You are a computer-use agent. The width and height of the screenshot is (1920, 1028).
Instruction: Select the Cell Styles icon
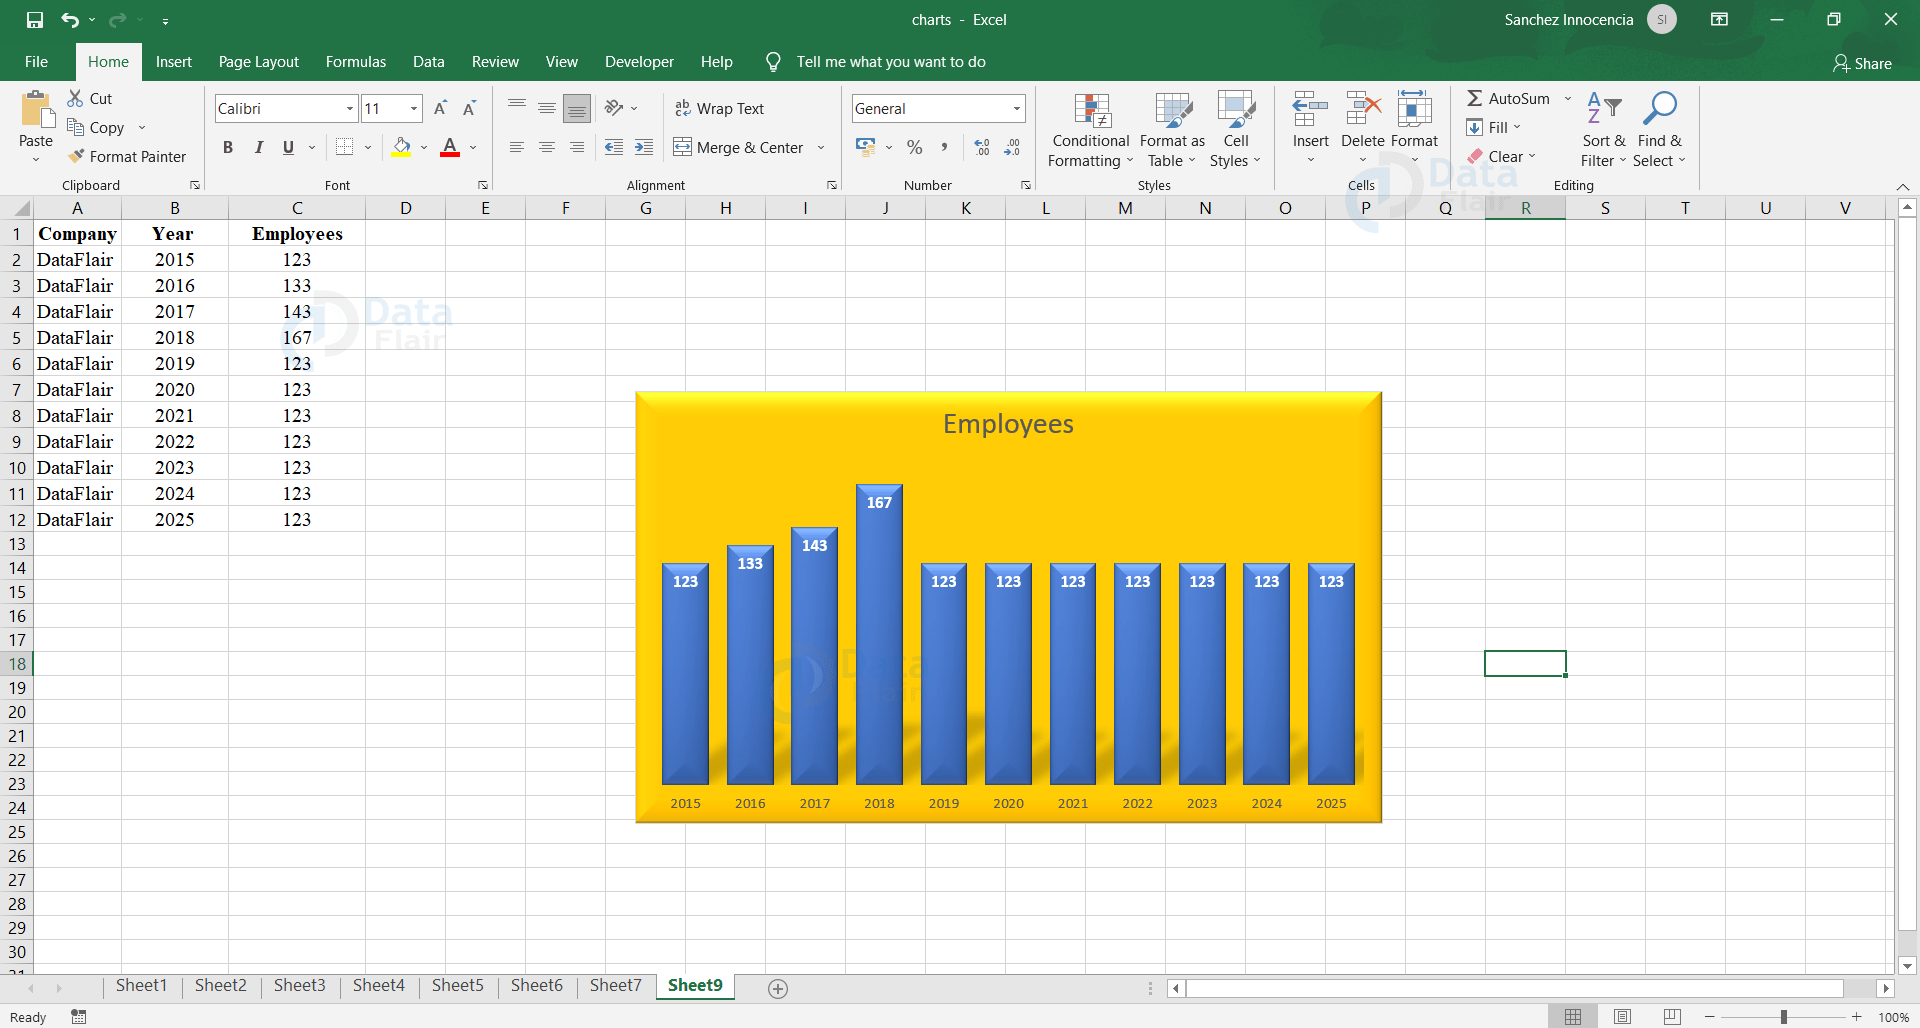1236,130
